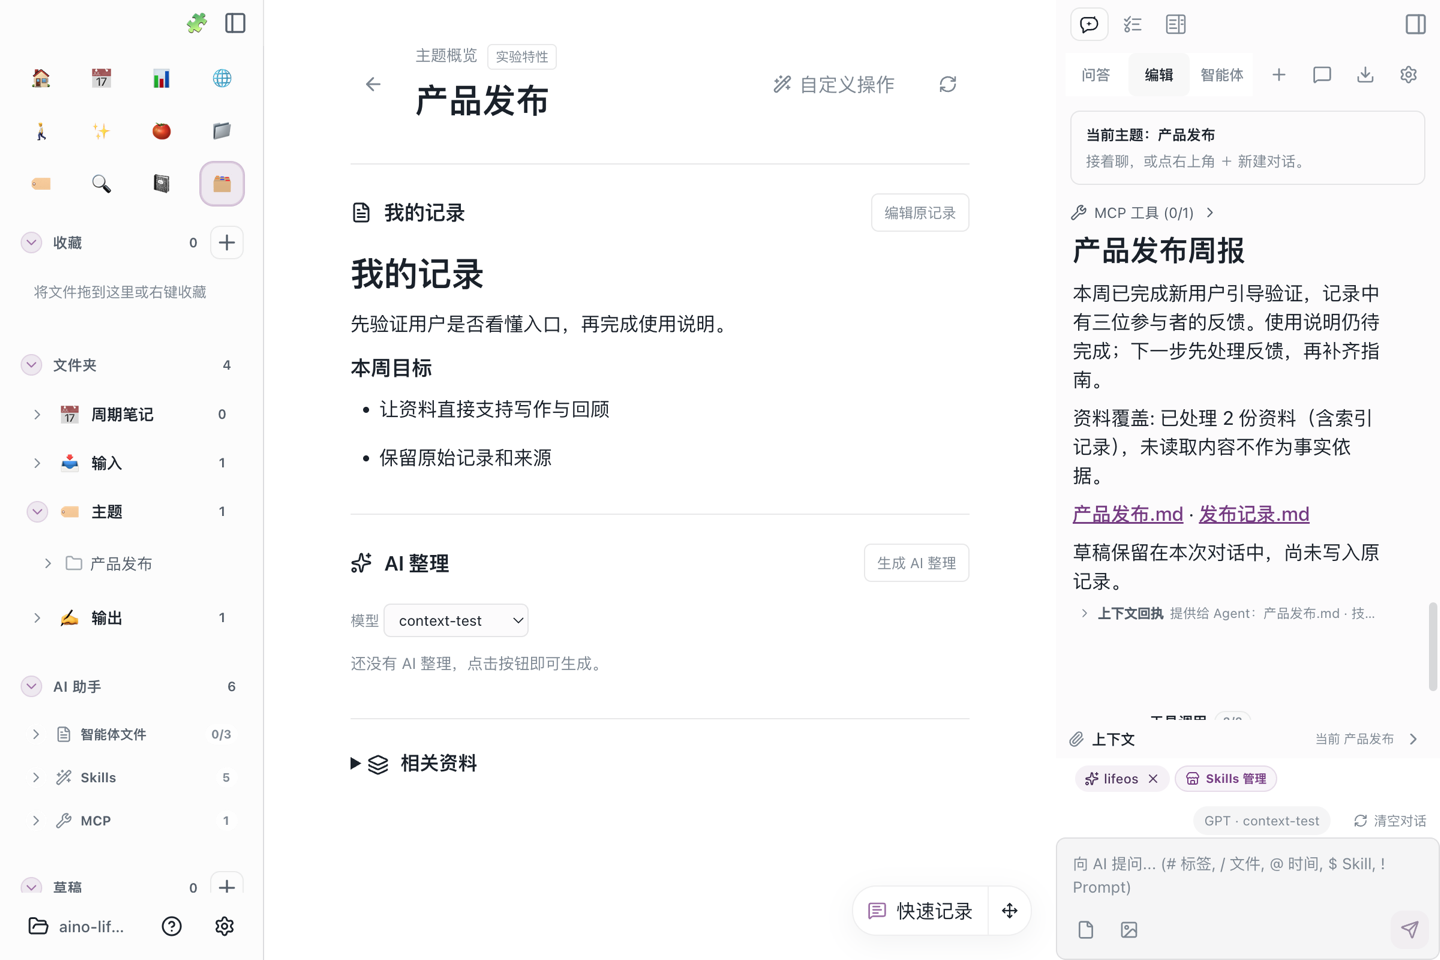Screen dimensions: 1440x960
Task: Open the 发布记录.md link
Action: (1254, 514)
